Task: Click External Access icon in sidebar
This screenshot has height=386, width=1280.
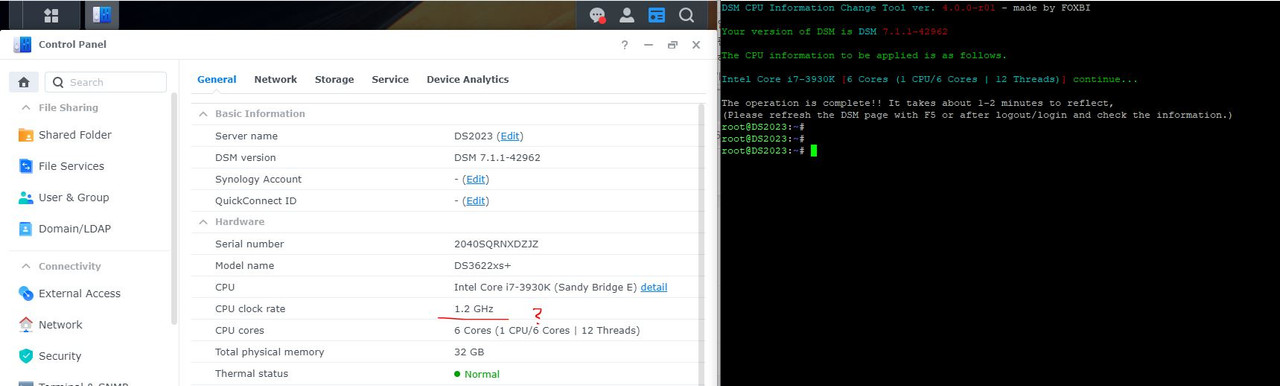Action: tap(26, 293)
